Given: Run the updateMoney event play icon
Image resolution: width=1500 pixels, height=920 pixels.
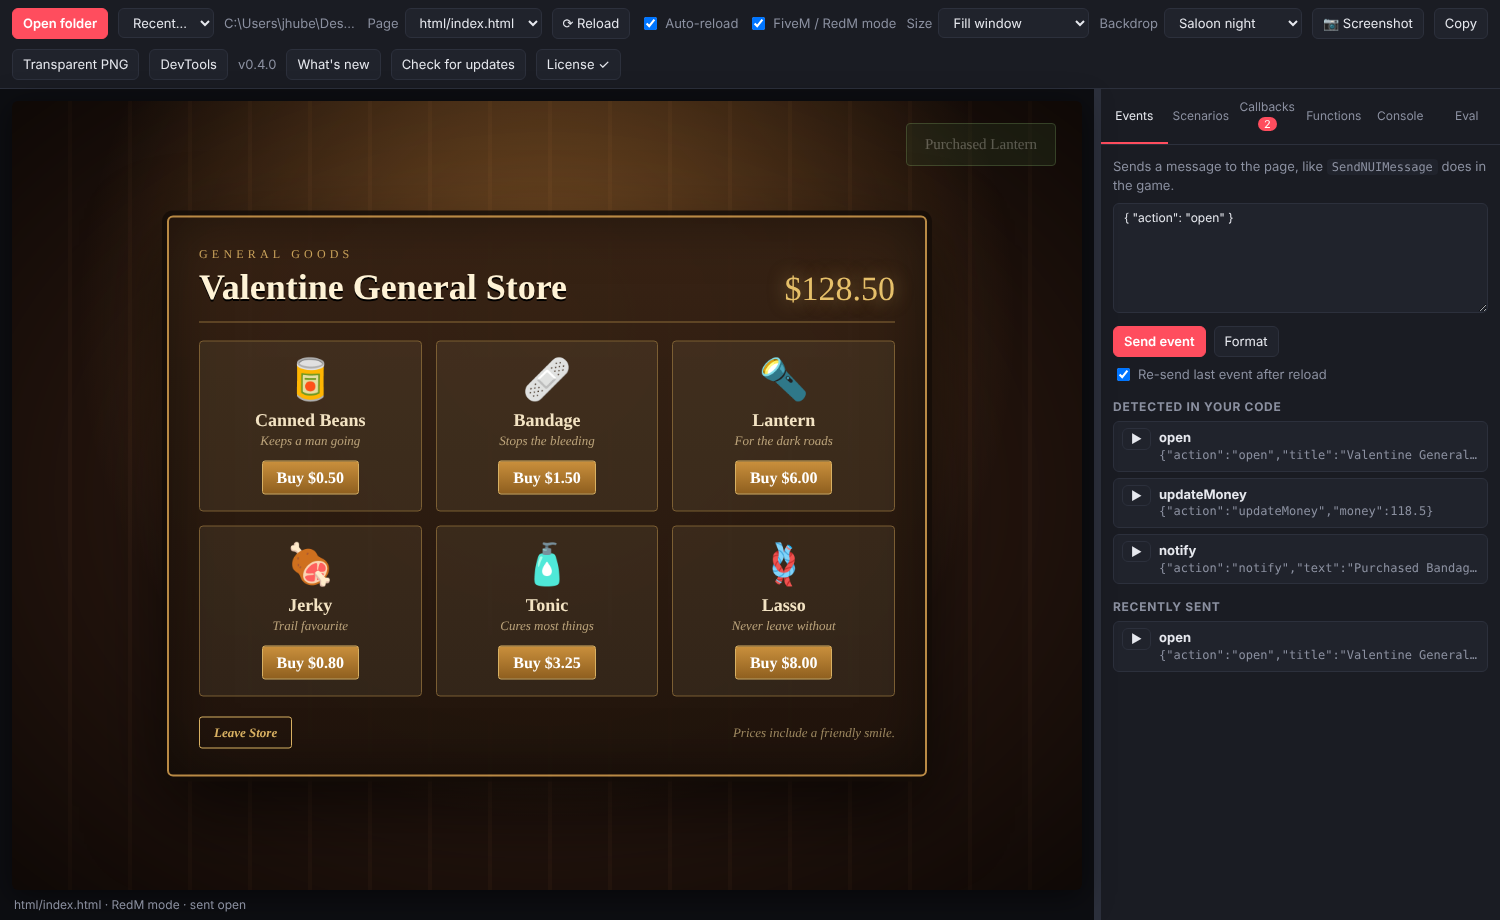Looking at the screenshot, I should point(1136,495).
